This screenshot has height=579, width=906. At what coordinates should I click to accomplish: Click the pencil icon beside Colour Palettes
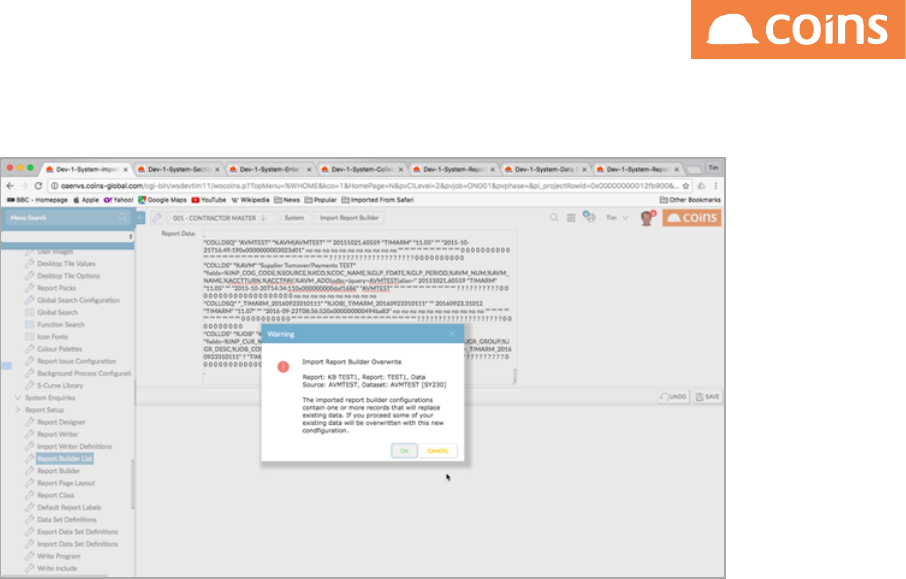(29, 349)
